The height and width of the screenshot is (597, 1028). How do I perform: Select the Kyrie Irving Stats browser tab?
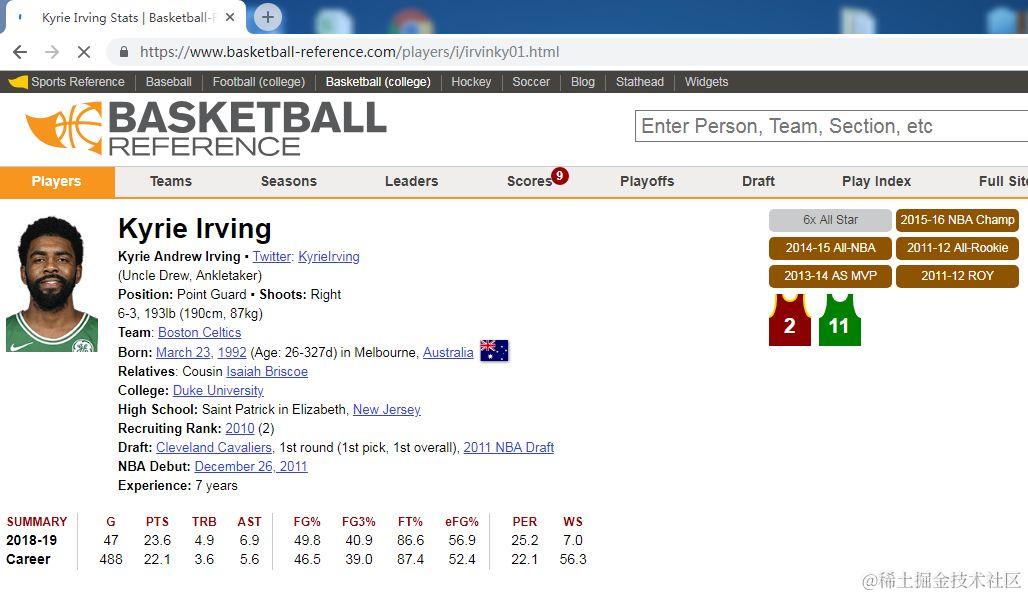125,18
